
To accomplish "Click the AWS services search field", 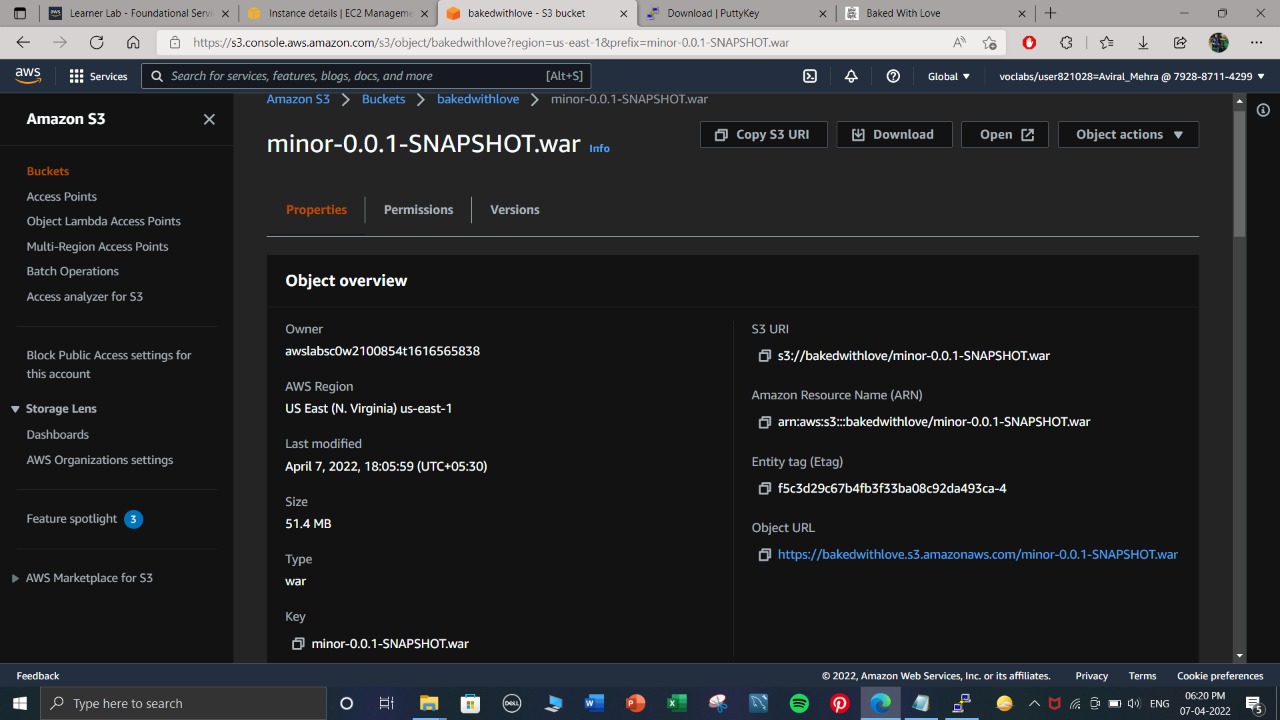I will [366, 76].
